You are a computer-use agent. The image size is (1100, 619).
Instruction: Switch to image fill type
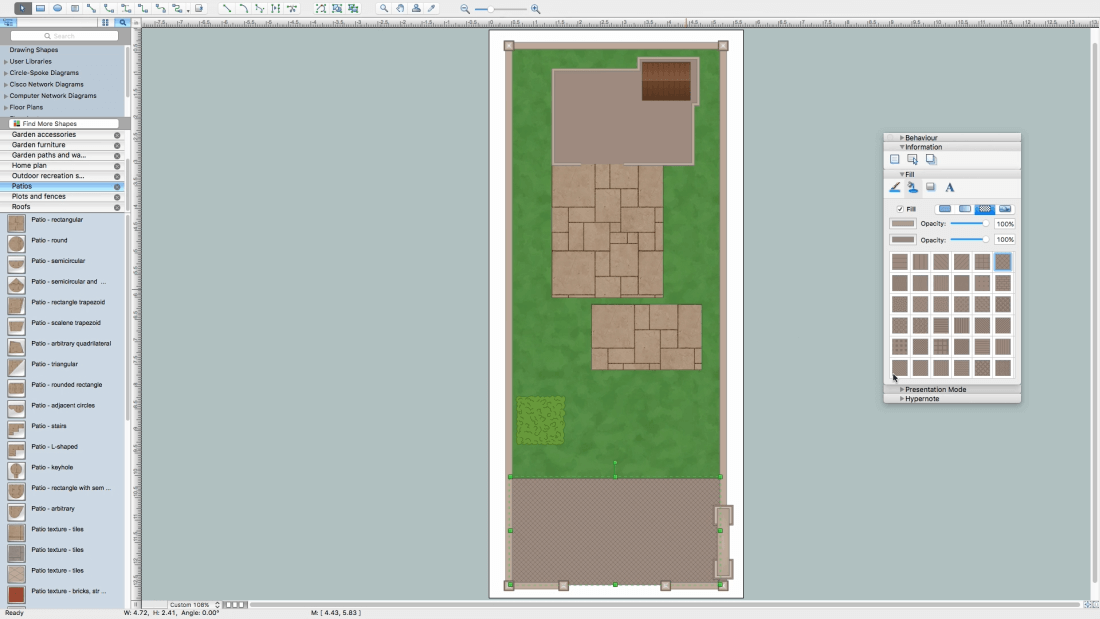pyautogui.click(x=1005, y=209)
